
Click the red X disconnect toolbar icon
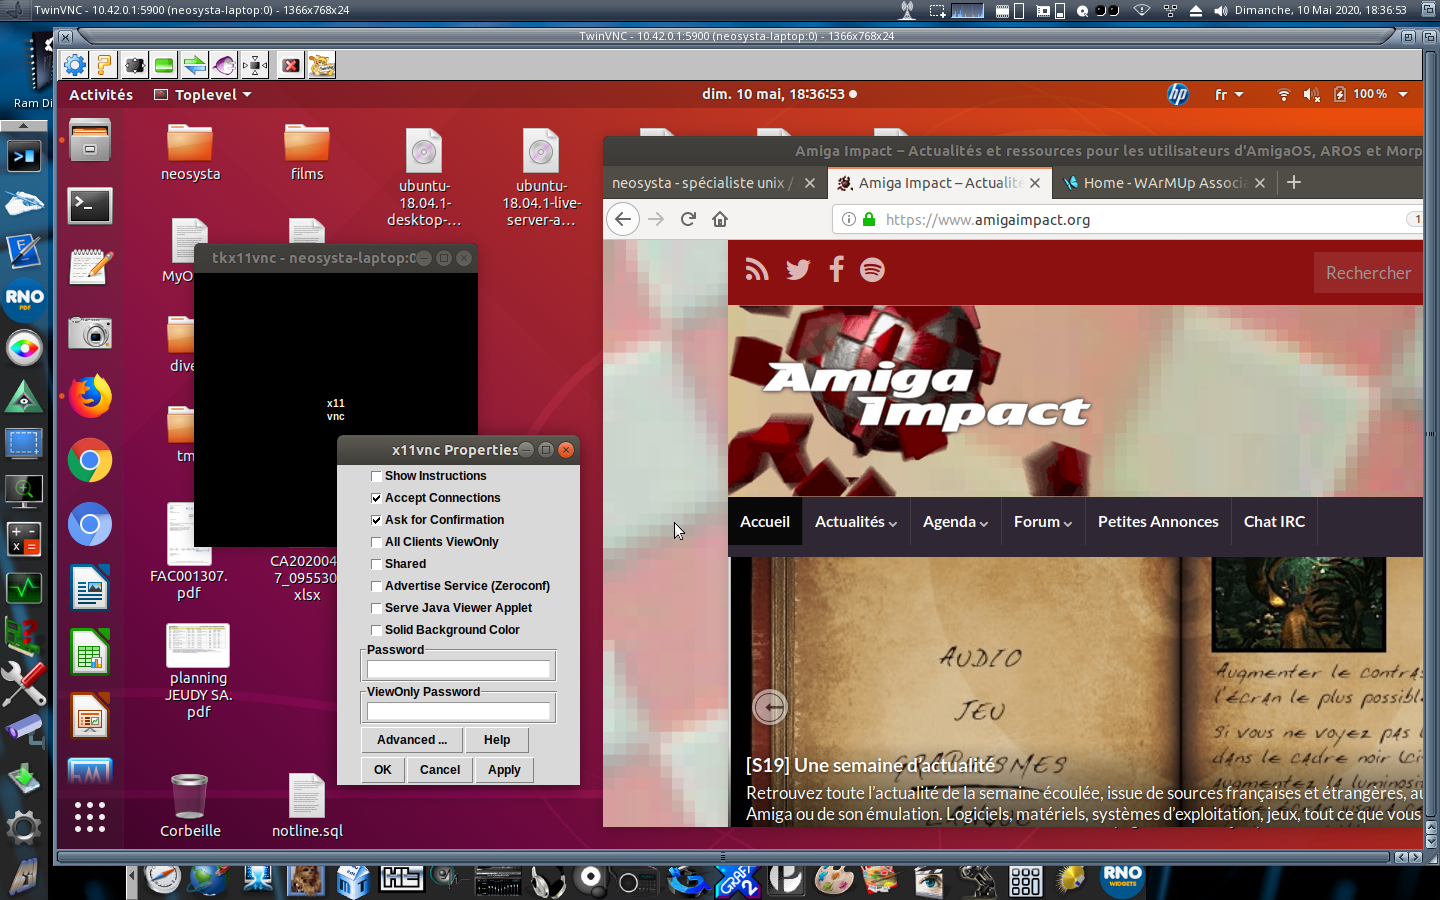tap(291, 66)
